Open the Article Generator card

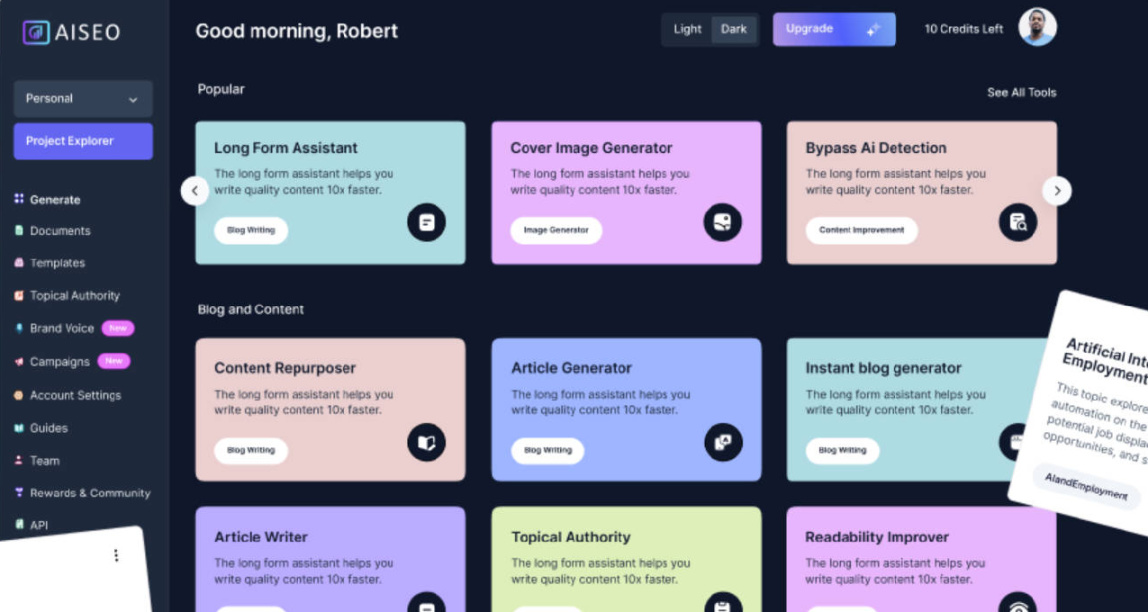click(x=626, y=409)
